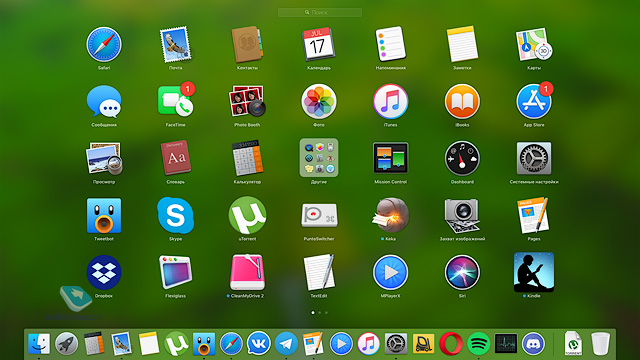Launch Notes (Заметки) from Launchpad grid
Image resolution: width=640 pixels, height=360 pixels.
(462, 44)
